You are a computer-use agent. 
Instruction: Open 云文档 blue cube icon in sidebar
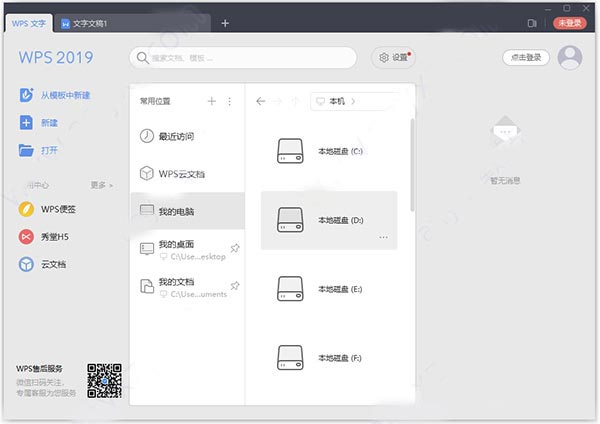[26, 264]
